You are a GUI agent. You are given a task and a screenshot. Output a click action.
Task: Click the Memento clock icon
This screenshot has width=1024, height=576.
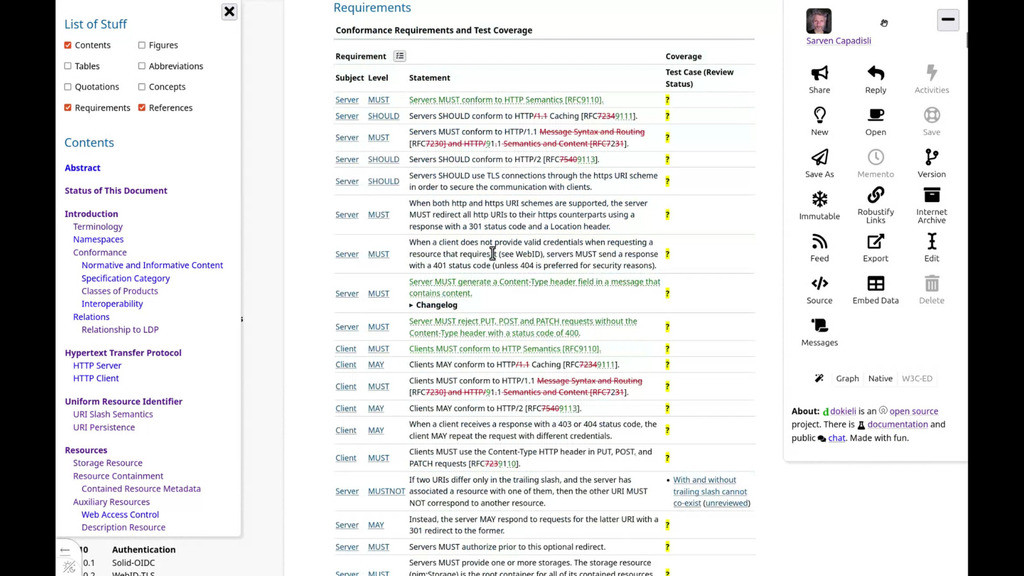[x=875, y=157]
